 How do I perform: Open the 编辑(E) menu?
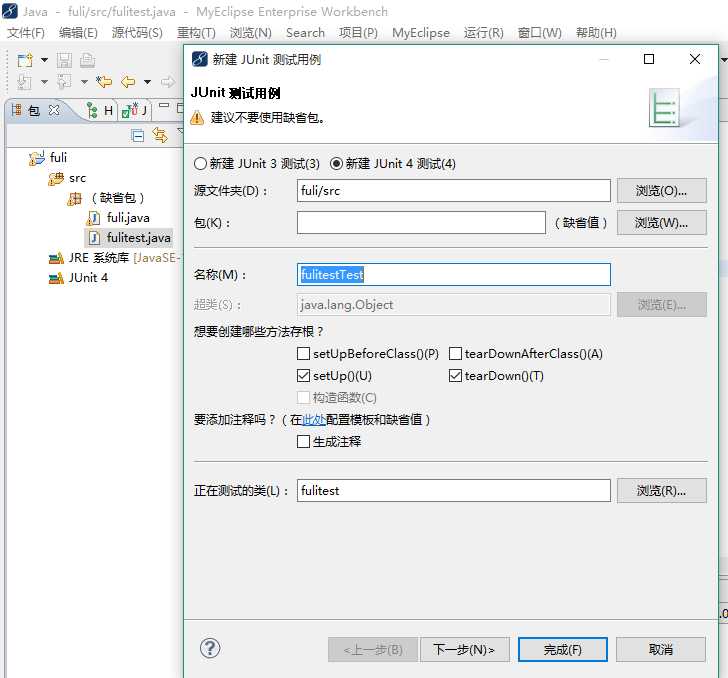tap(78, 33)
